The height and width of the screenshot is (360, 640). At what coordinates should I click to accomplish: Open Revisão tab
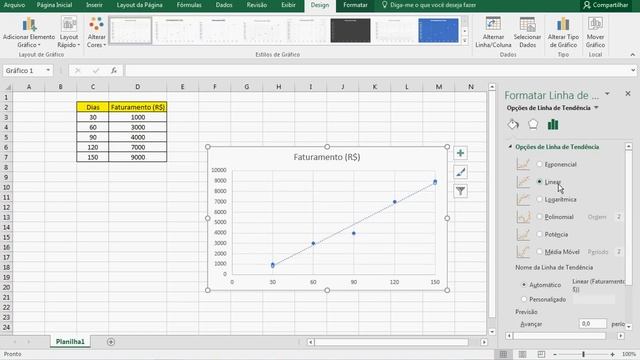(257, 5)
